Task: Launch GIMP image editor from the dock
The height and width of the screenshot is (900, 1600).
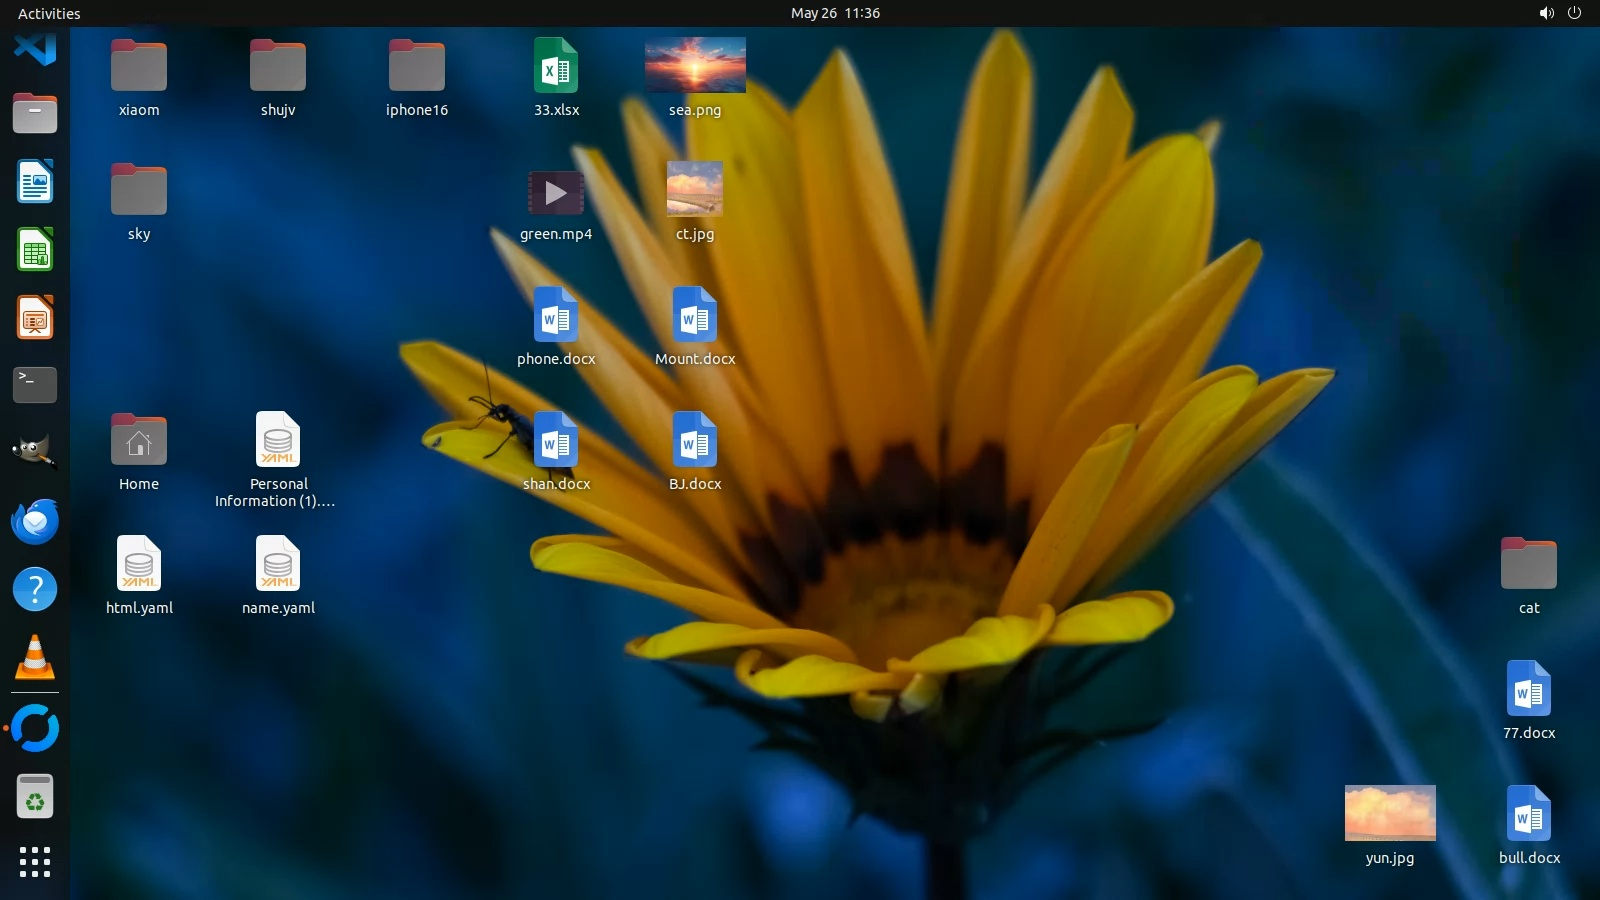Action: [x=35, y=452]
